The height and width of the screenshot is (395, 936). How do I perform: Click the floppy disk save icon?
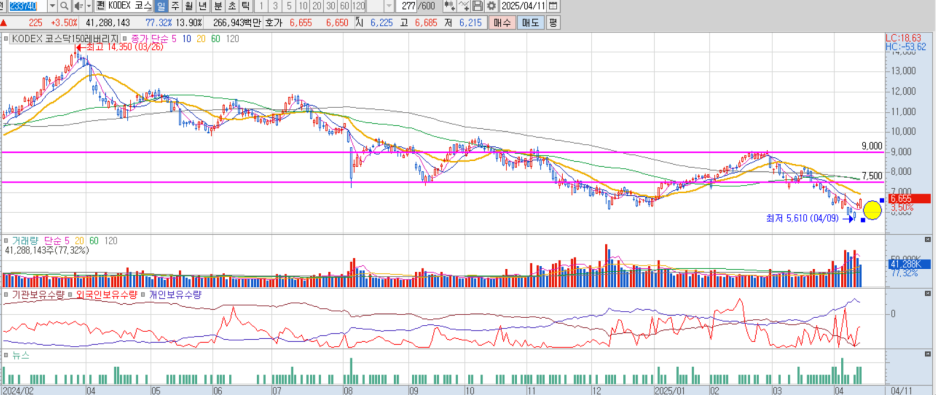click(x=477, y=7)
